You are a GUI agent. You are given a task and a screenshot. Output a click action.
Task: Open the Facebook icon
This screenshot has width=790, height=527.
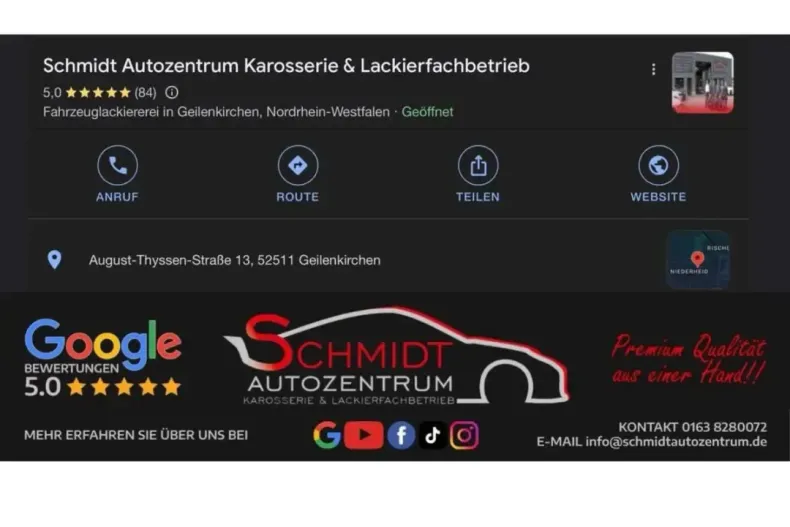pos(401,435)
